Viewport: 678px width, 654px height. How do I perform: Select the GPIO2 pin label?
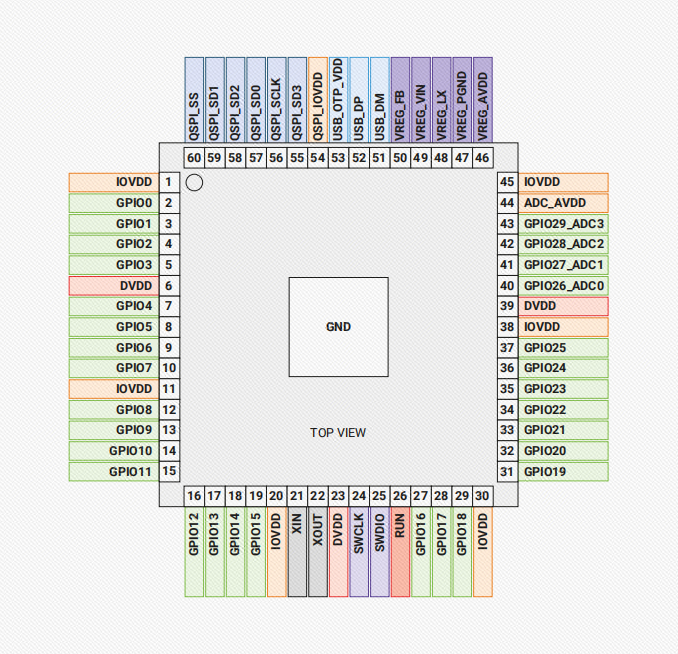point(114,244)
